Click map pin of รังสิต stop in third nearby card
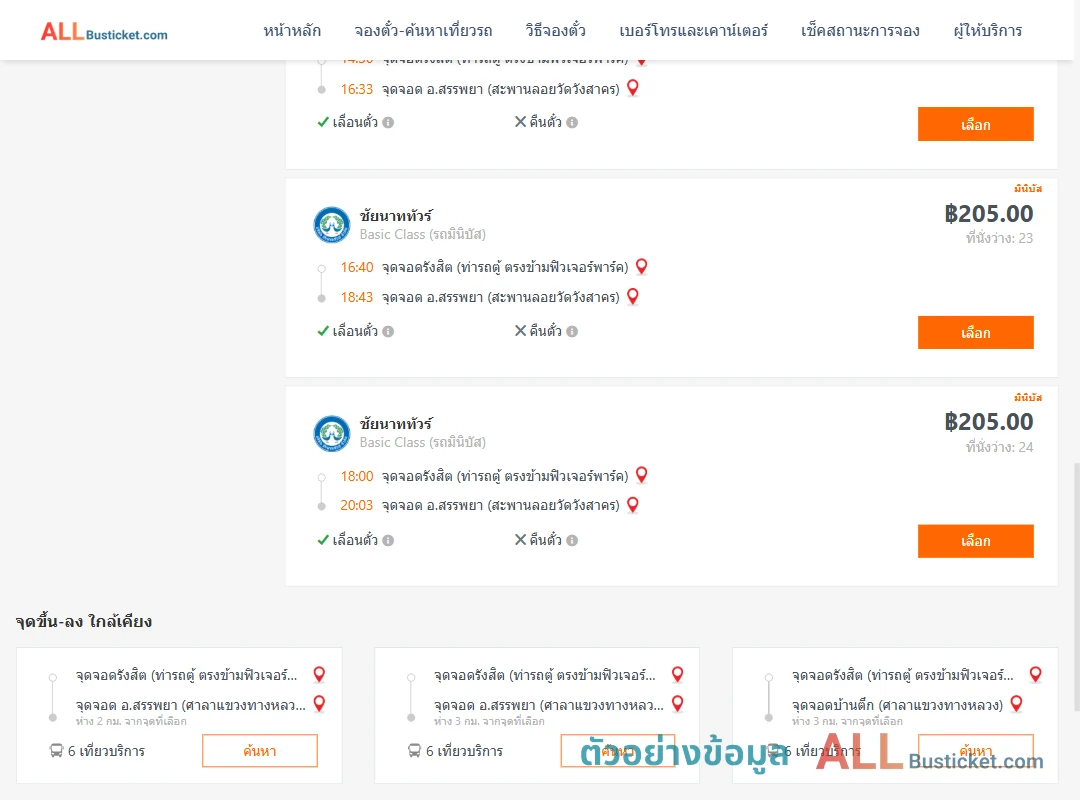Viewport: 1080px width, 800px height. pos(1035,674)
